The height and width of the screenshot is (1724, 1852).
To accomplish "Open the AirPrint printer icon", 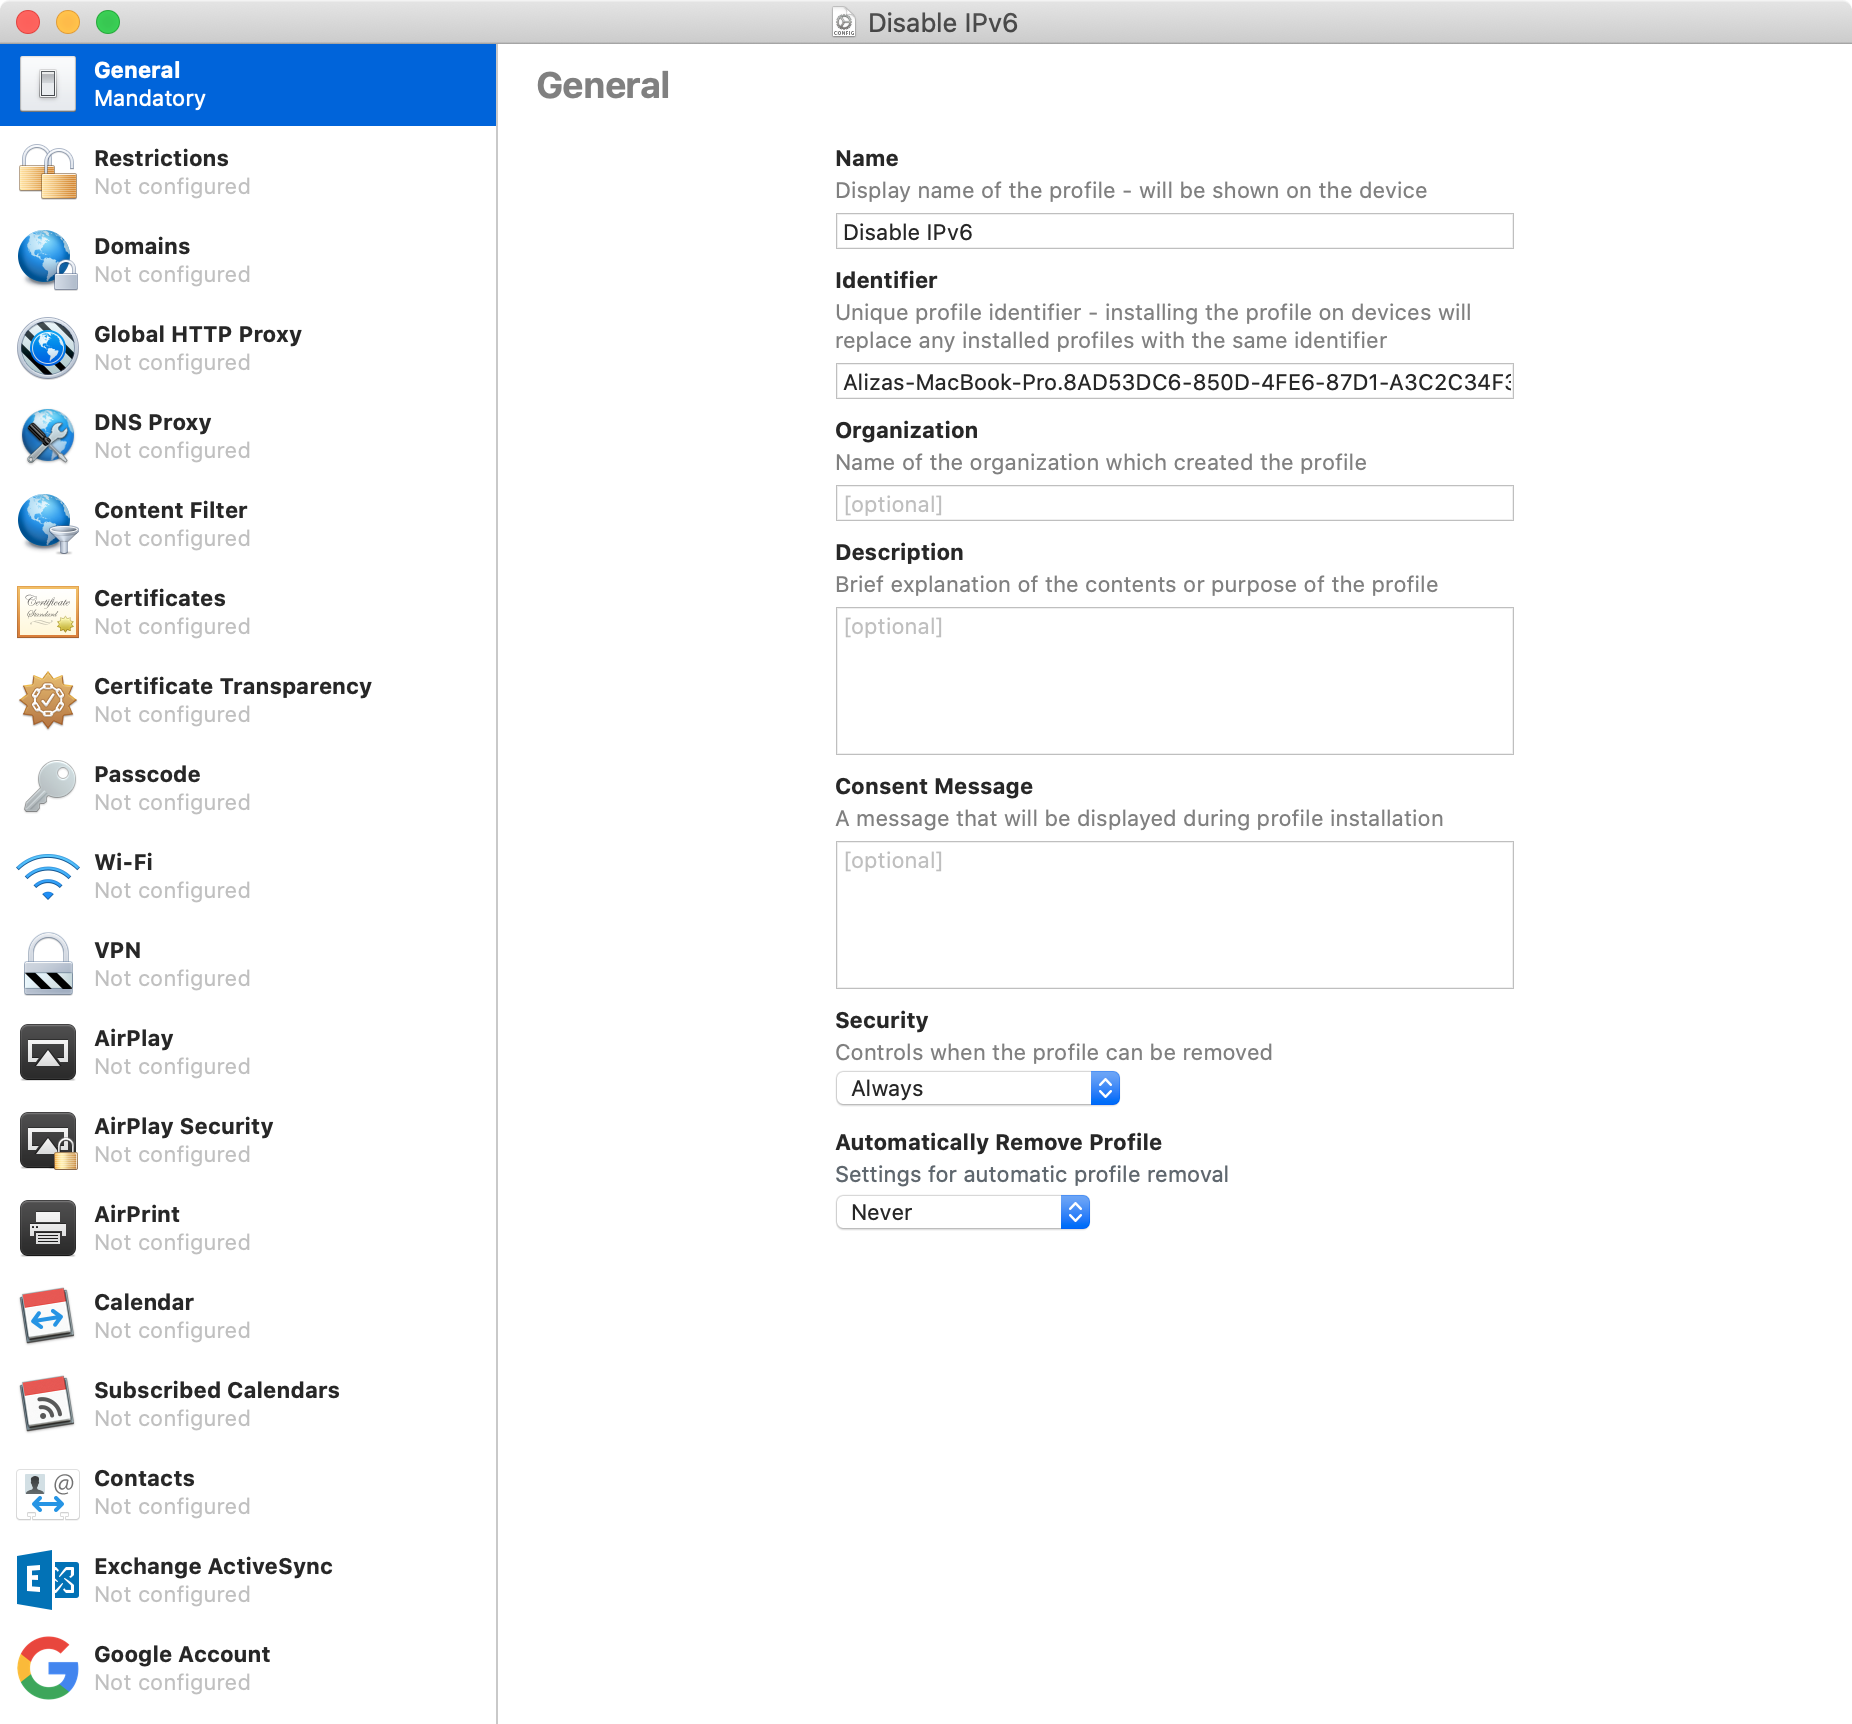I will click(47, 1228).
